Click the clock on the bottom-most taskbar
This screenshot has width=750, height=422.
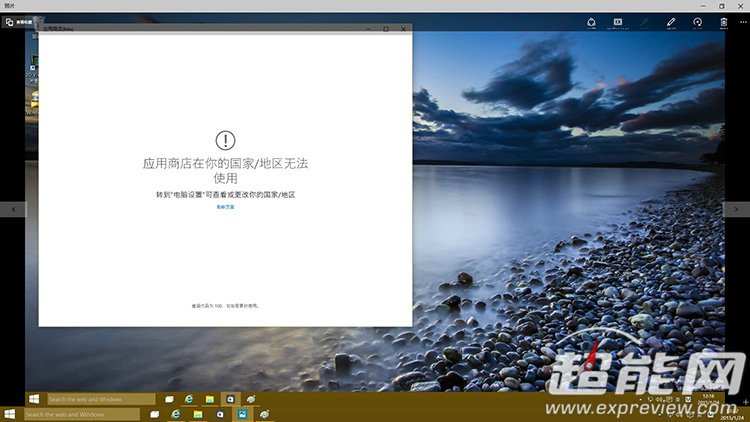710,414
